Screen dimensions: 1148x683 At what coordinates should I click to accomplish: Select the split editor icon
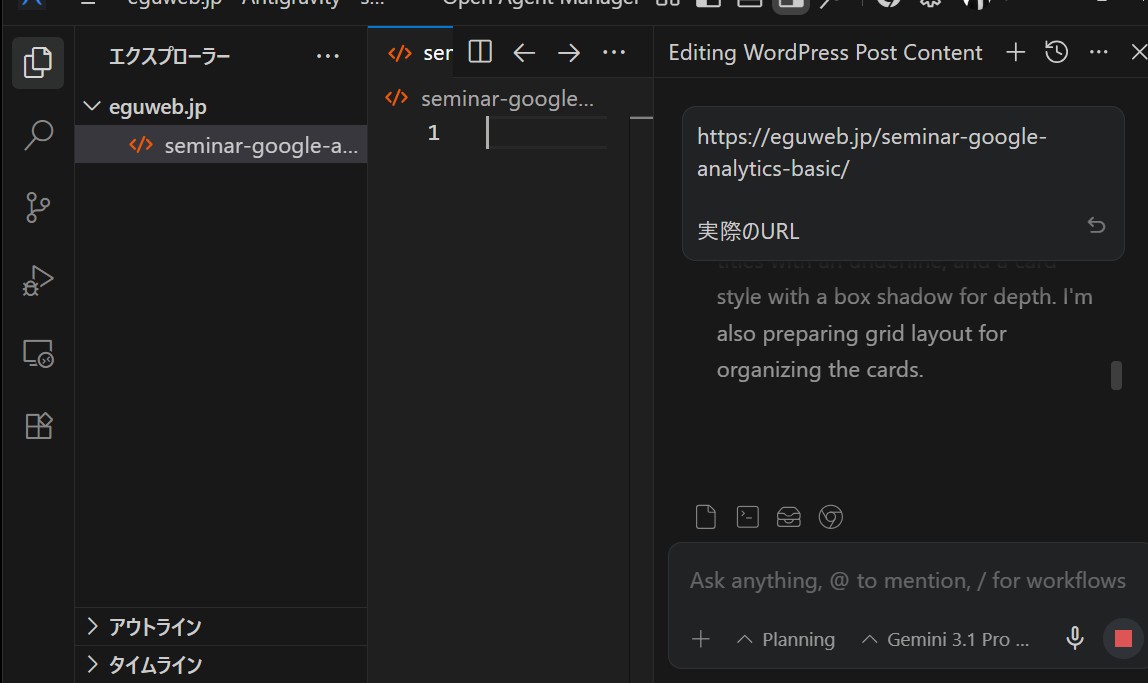coord(479,51)
